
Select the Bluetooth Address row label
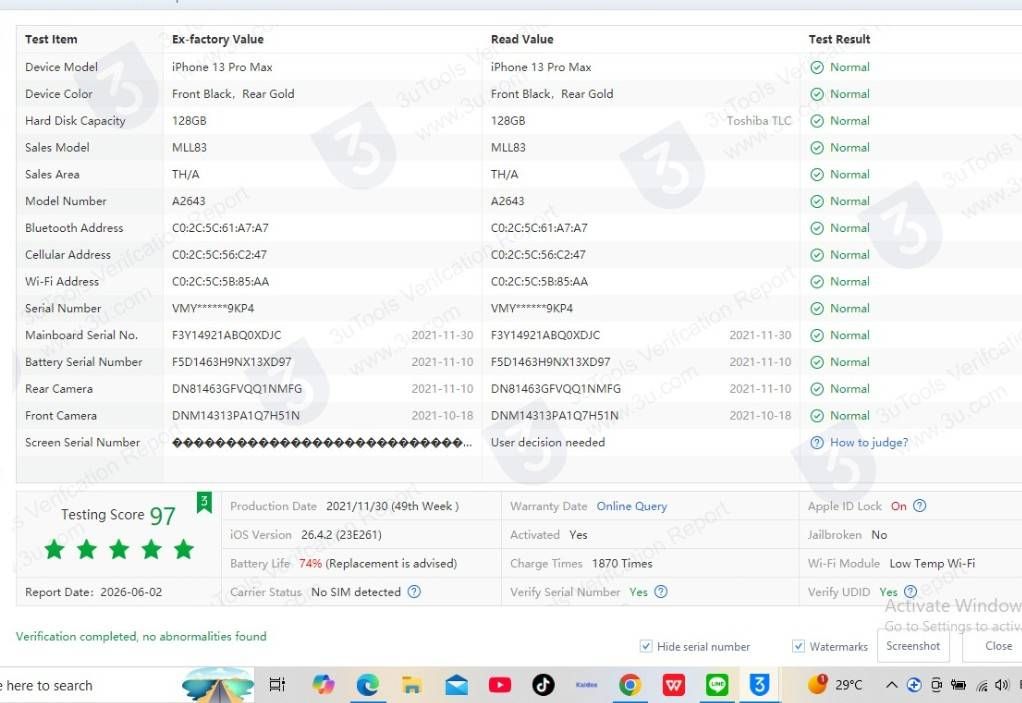click(74, 227)
